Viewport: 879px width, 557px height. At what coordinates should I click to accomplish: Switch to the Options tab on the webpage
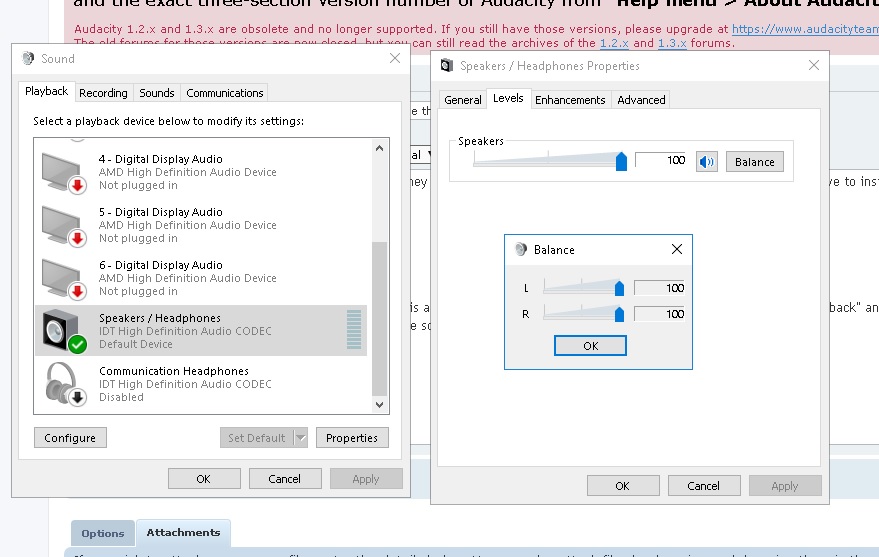(x=103, y=533)
